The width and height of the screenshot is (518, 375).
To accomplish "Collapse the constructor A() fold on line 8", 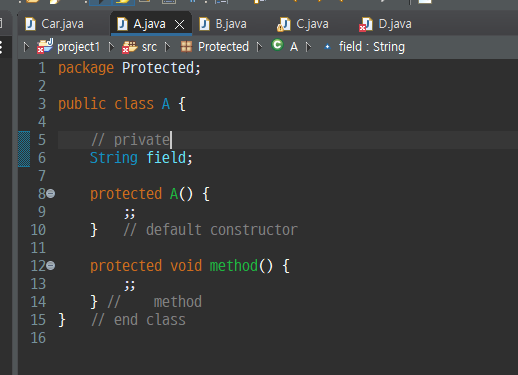I will [x=51, y=193].
